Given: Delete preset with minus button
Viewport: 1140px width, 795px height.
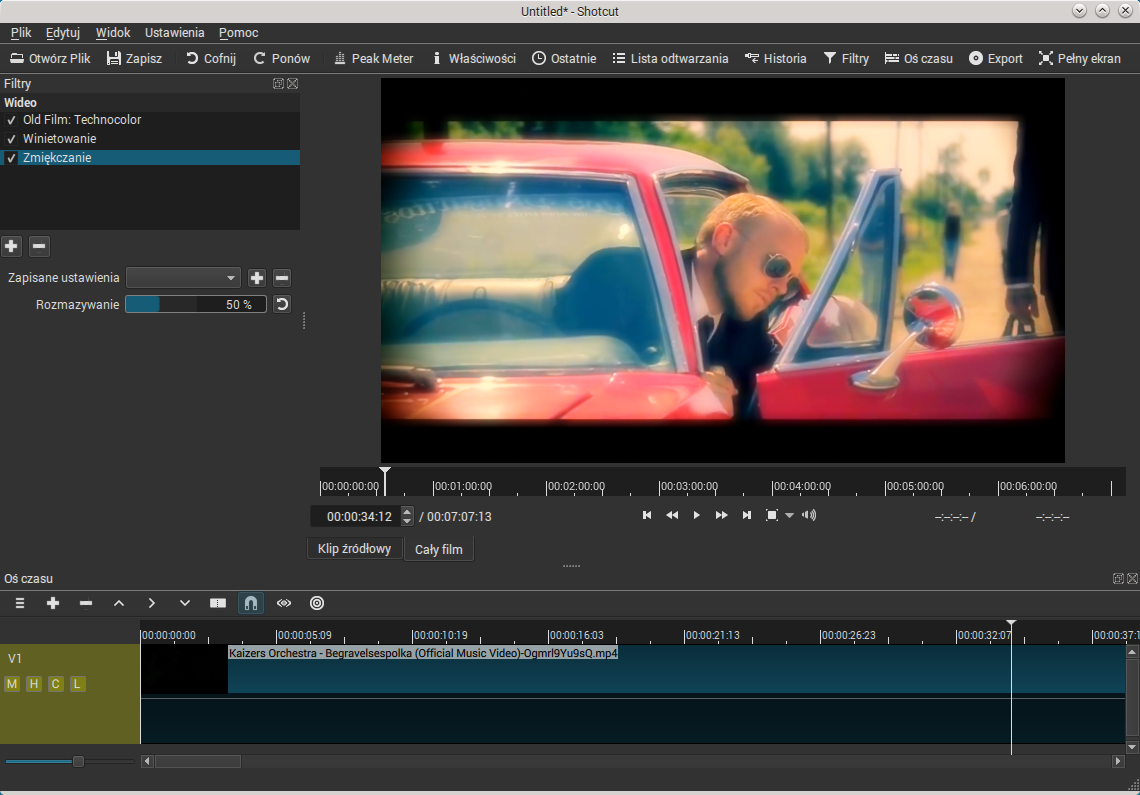Looking at the screenshot, I should [282, 278].
